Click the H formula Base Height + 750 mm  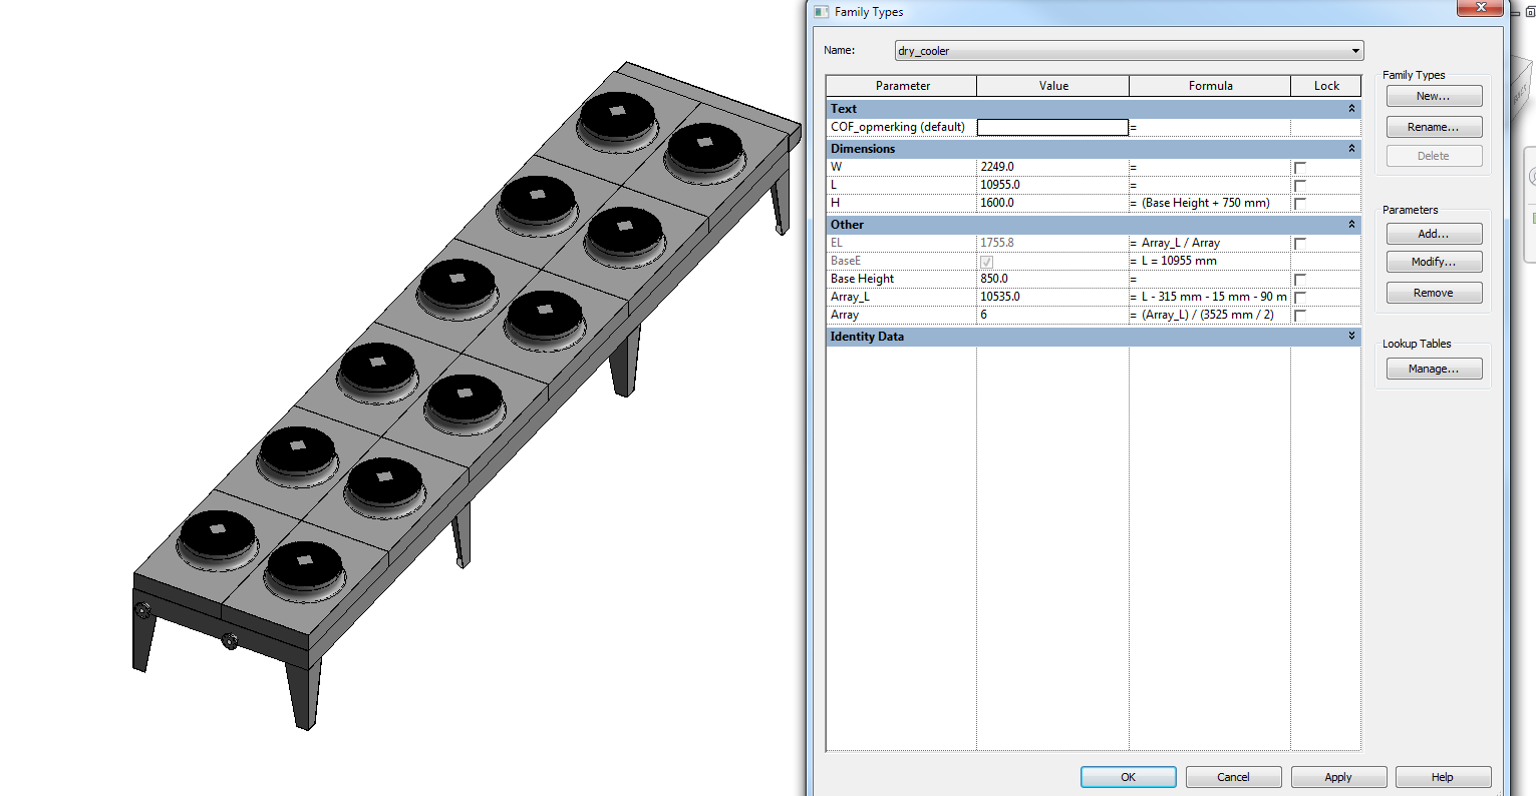pos(1206,203)
